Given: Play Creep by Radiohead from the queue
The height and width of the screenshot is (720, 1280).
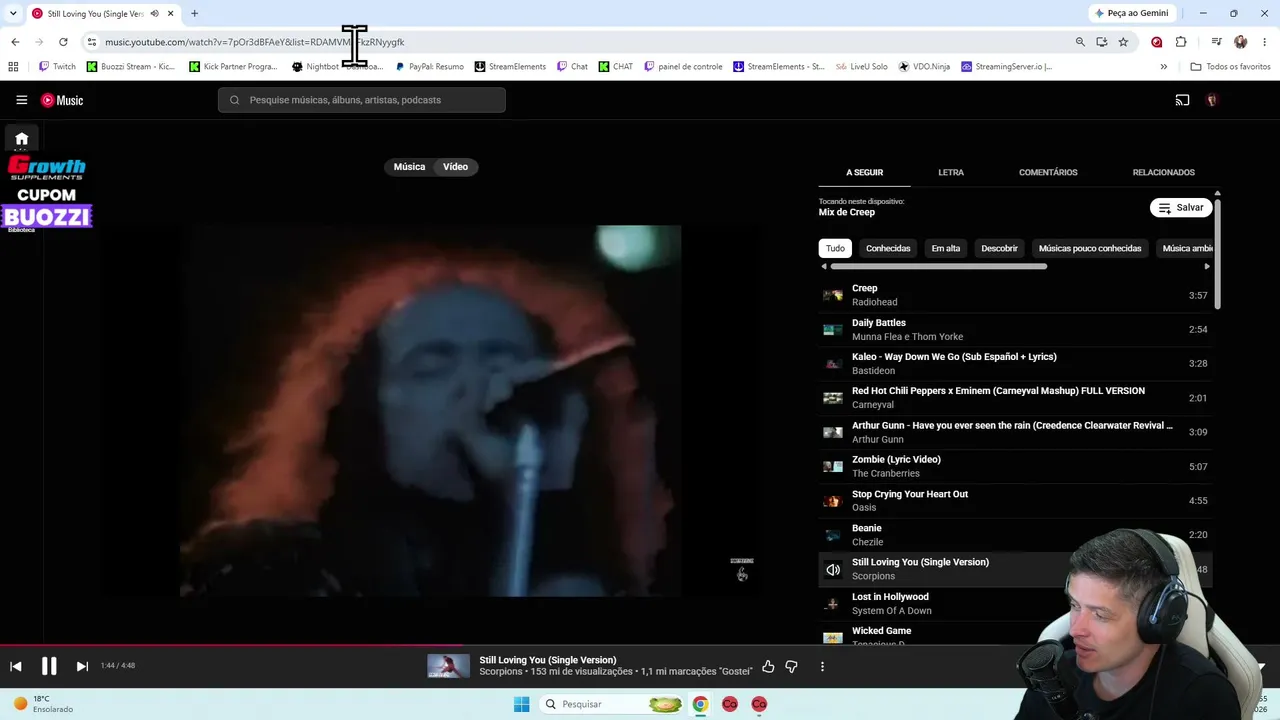Looking at the screenshot, I should coord(1015,295).
